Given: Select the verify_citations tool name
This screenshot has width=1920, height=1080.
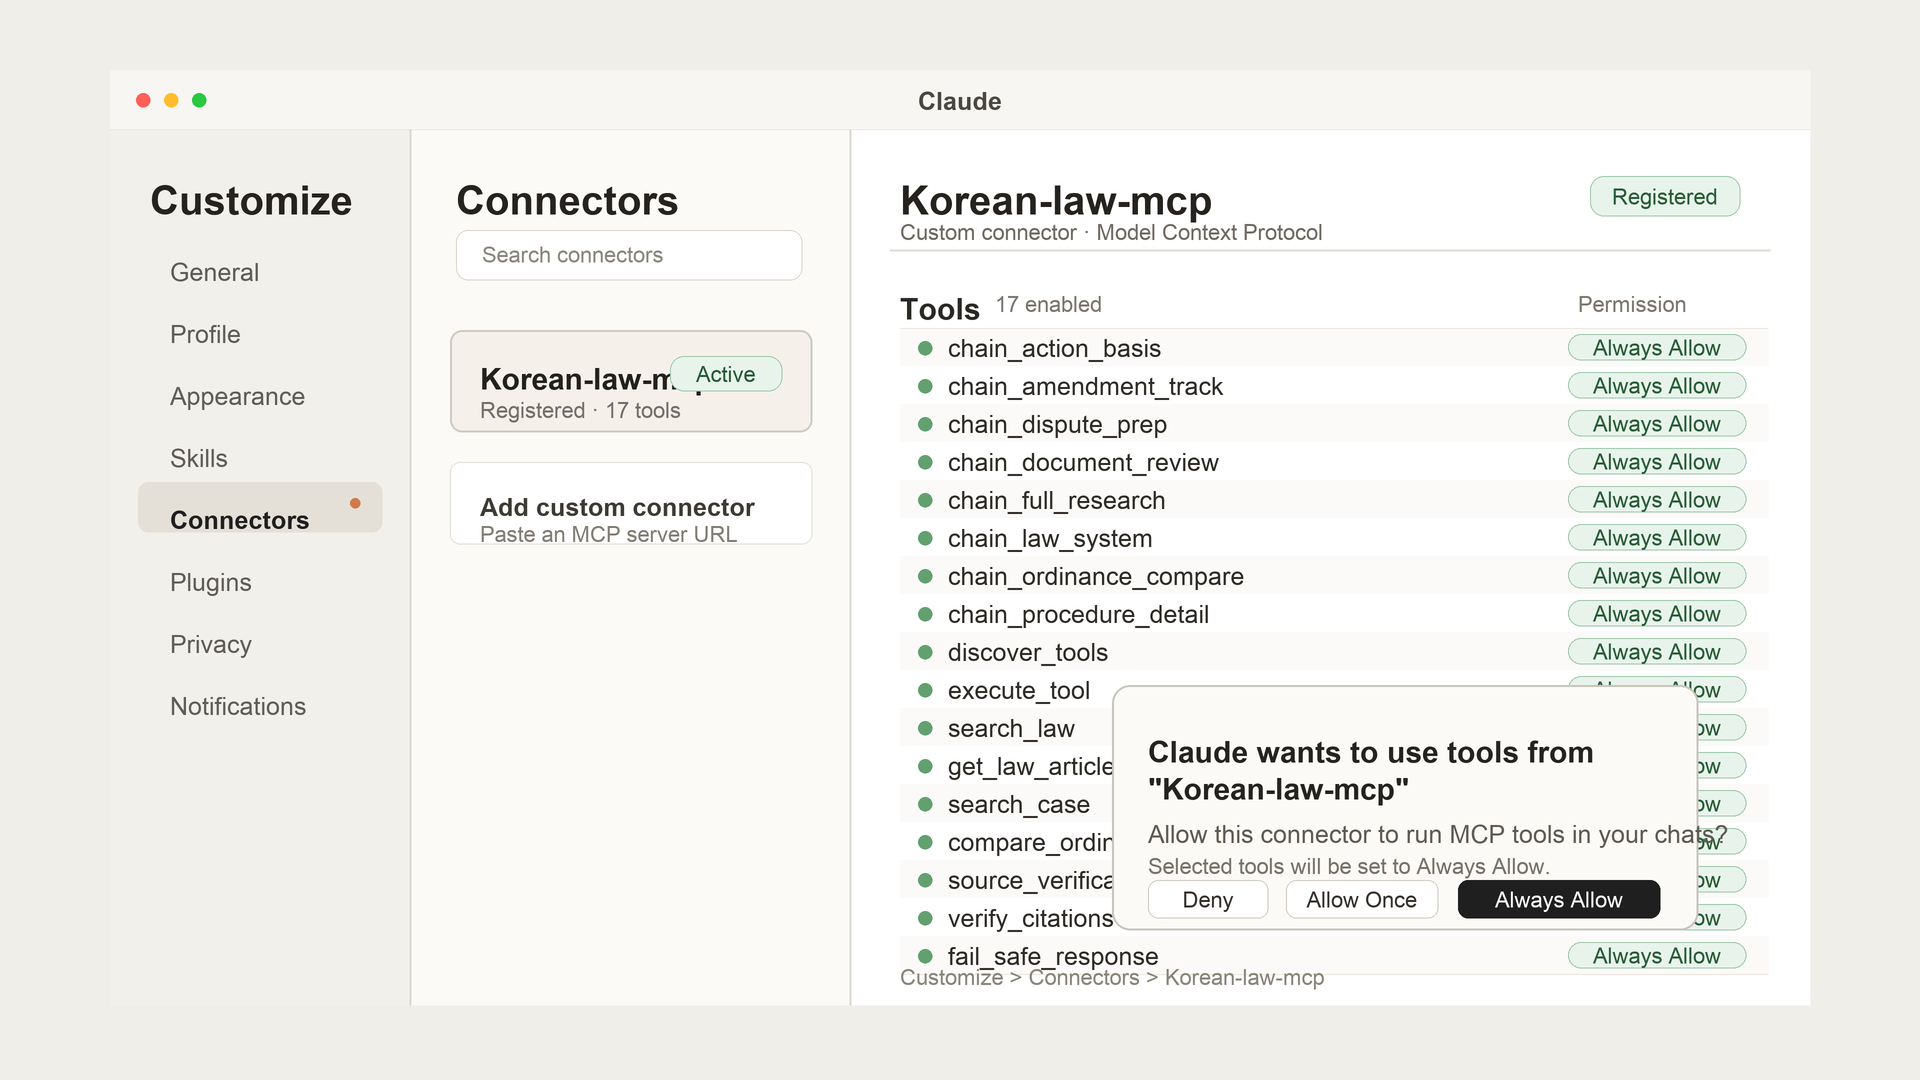Looking at the screenshot, I should (x=1030, y=918).
